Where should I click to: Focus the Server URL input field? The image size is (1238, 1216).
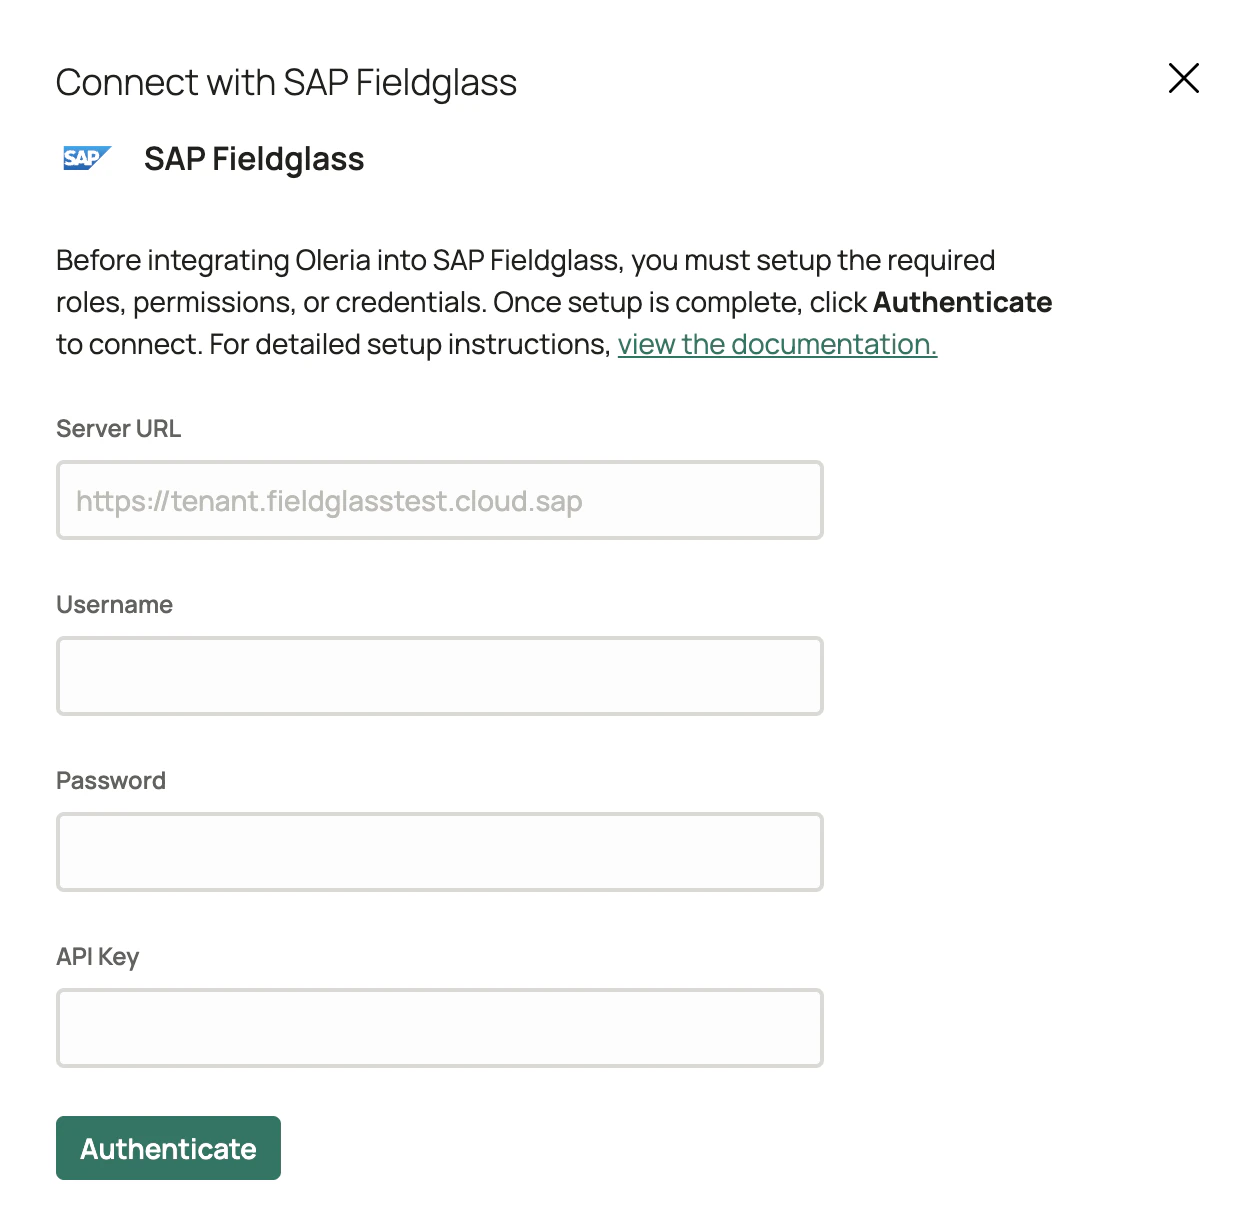tap(440, 500)
